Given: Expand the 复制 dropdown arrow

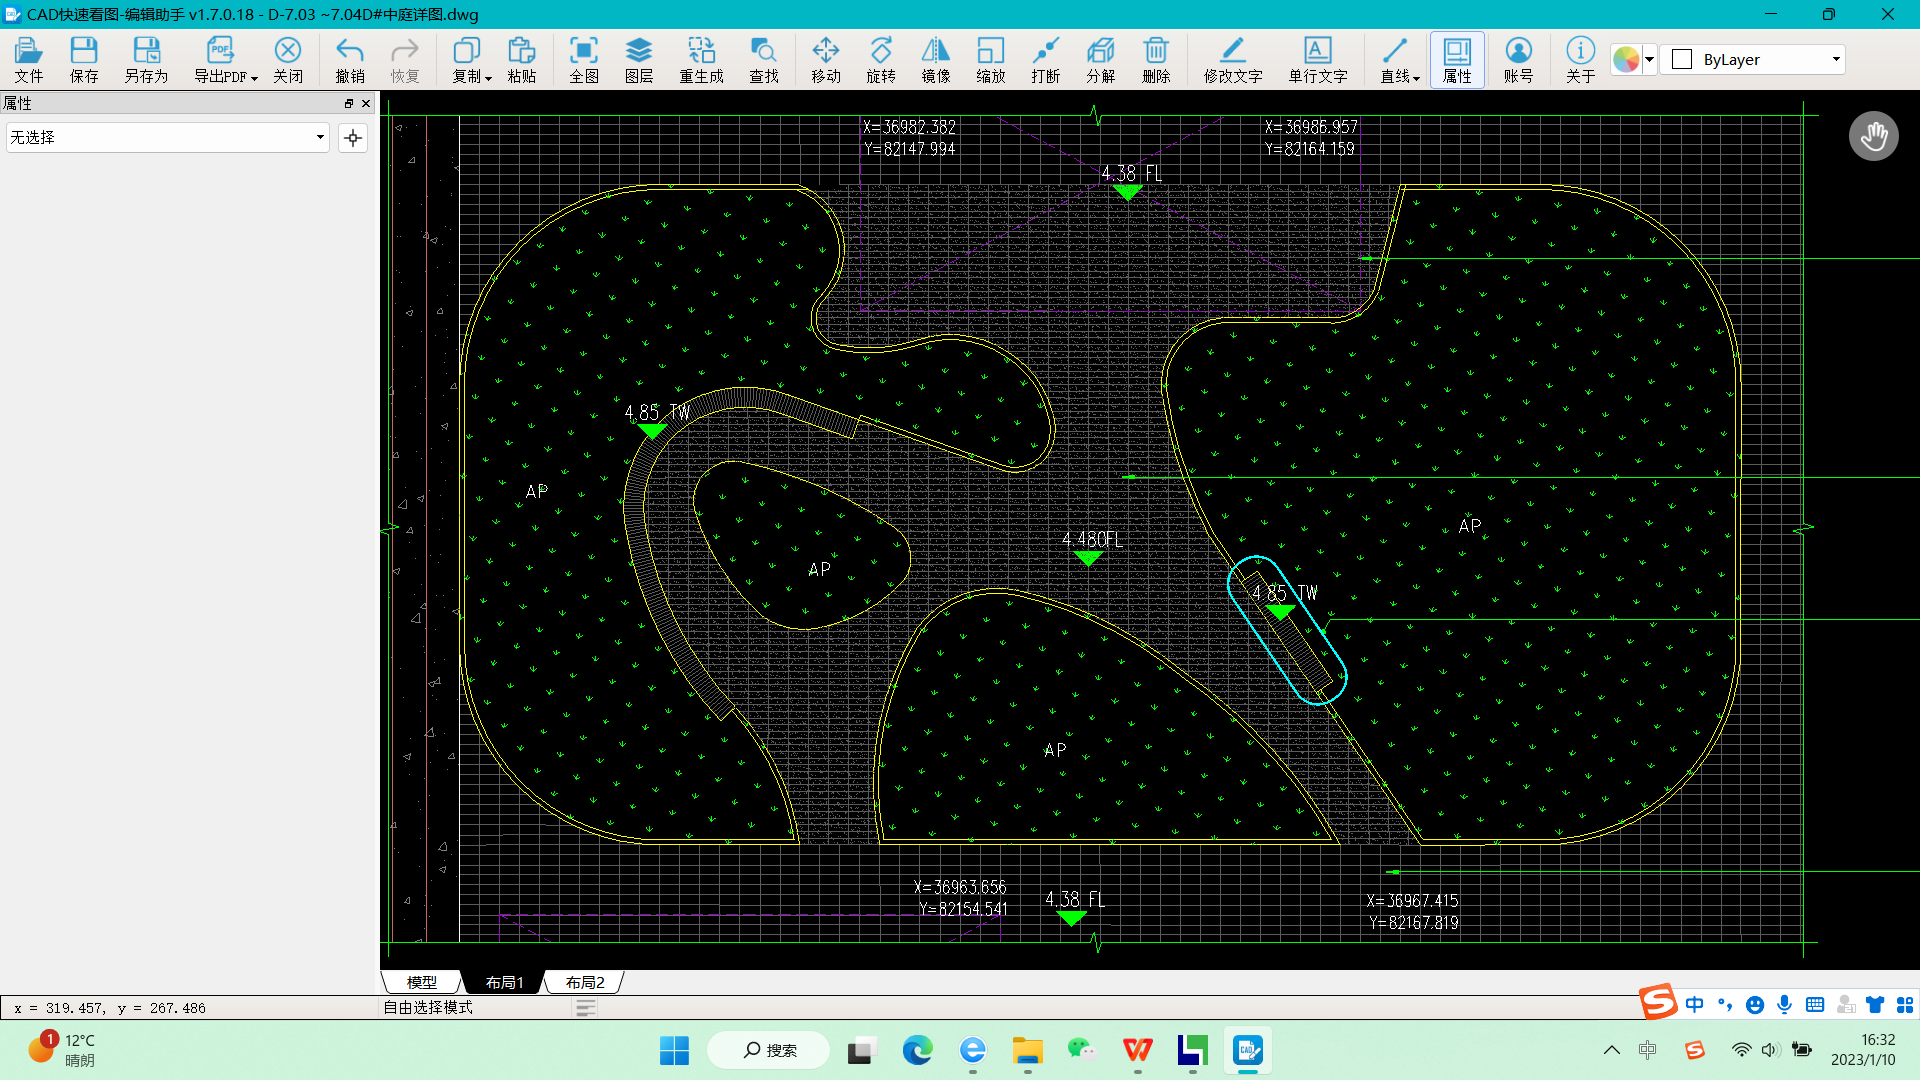Looking at the screenshot, I should (488, 78).
